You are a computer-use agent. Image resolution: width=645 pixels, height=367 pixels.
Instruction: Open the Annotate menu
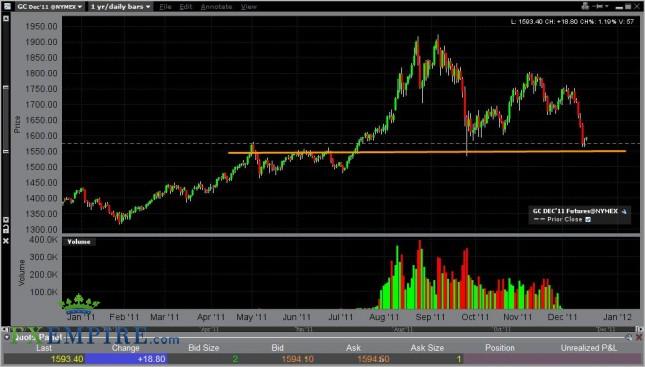point(216,7)
